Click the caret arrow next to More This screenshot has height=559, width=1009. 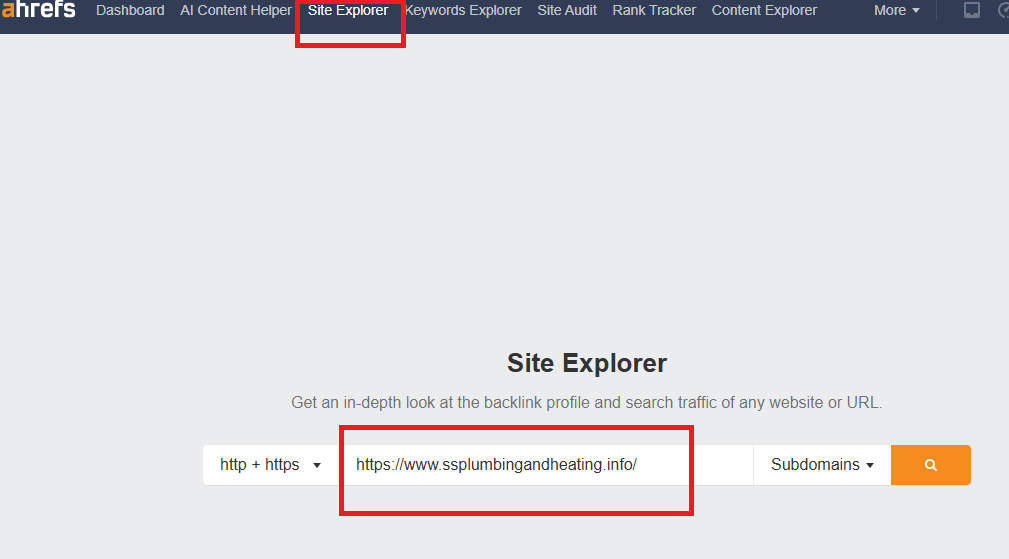pos(916,12)
